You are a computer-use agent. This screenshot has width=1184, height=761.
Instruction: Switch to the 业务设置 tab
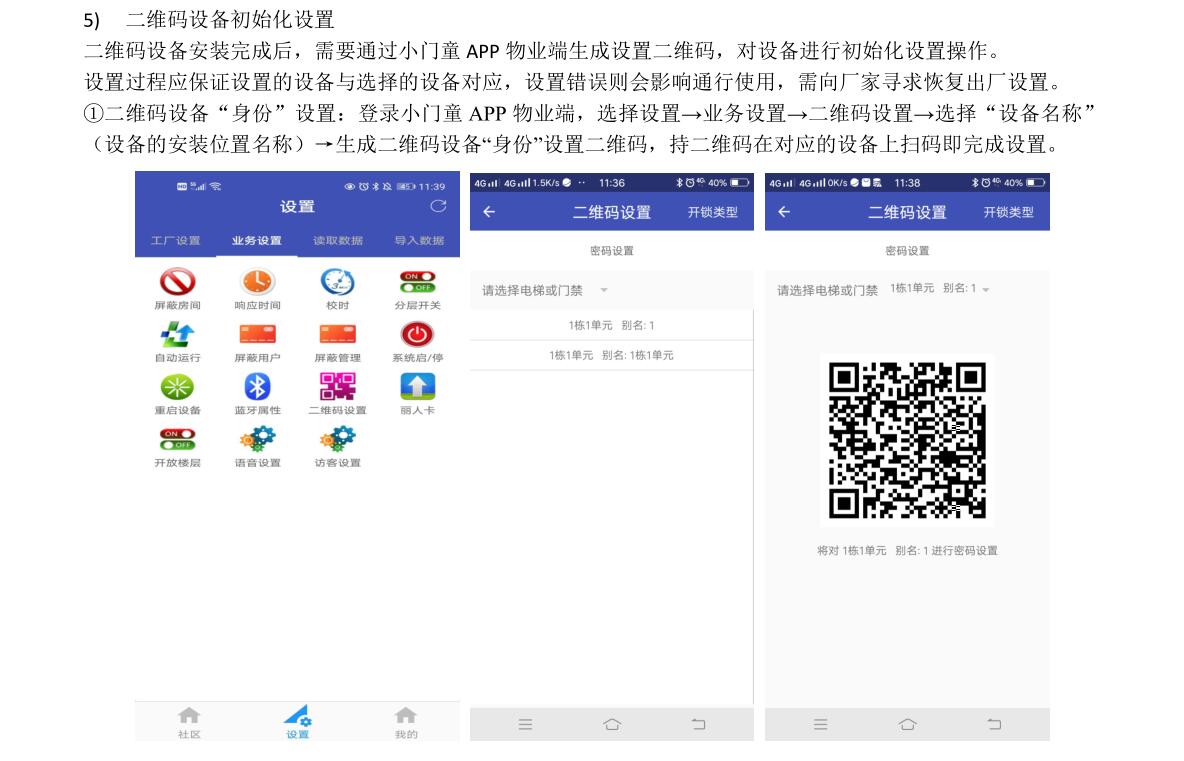pyautogui.click(x=257, y=240)
